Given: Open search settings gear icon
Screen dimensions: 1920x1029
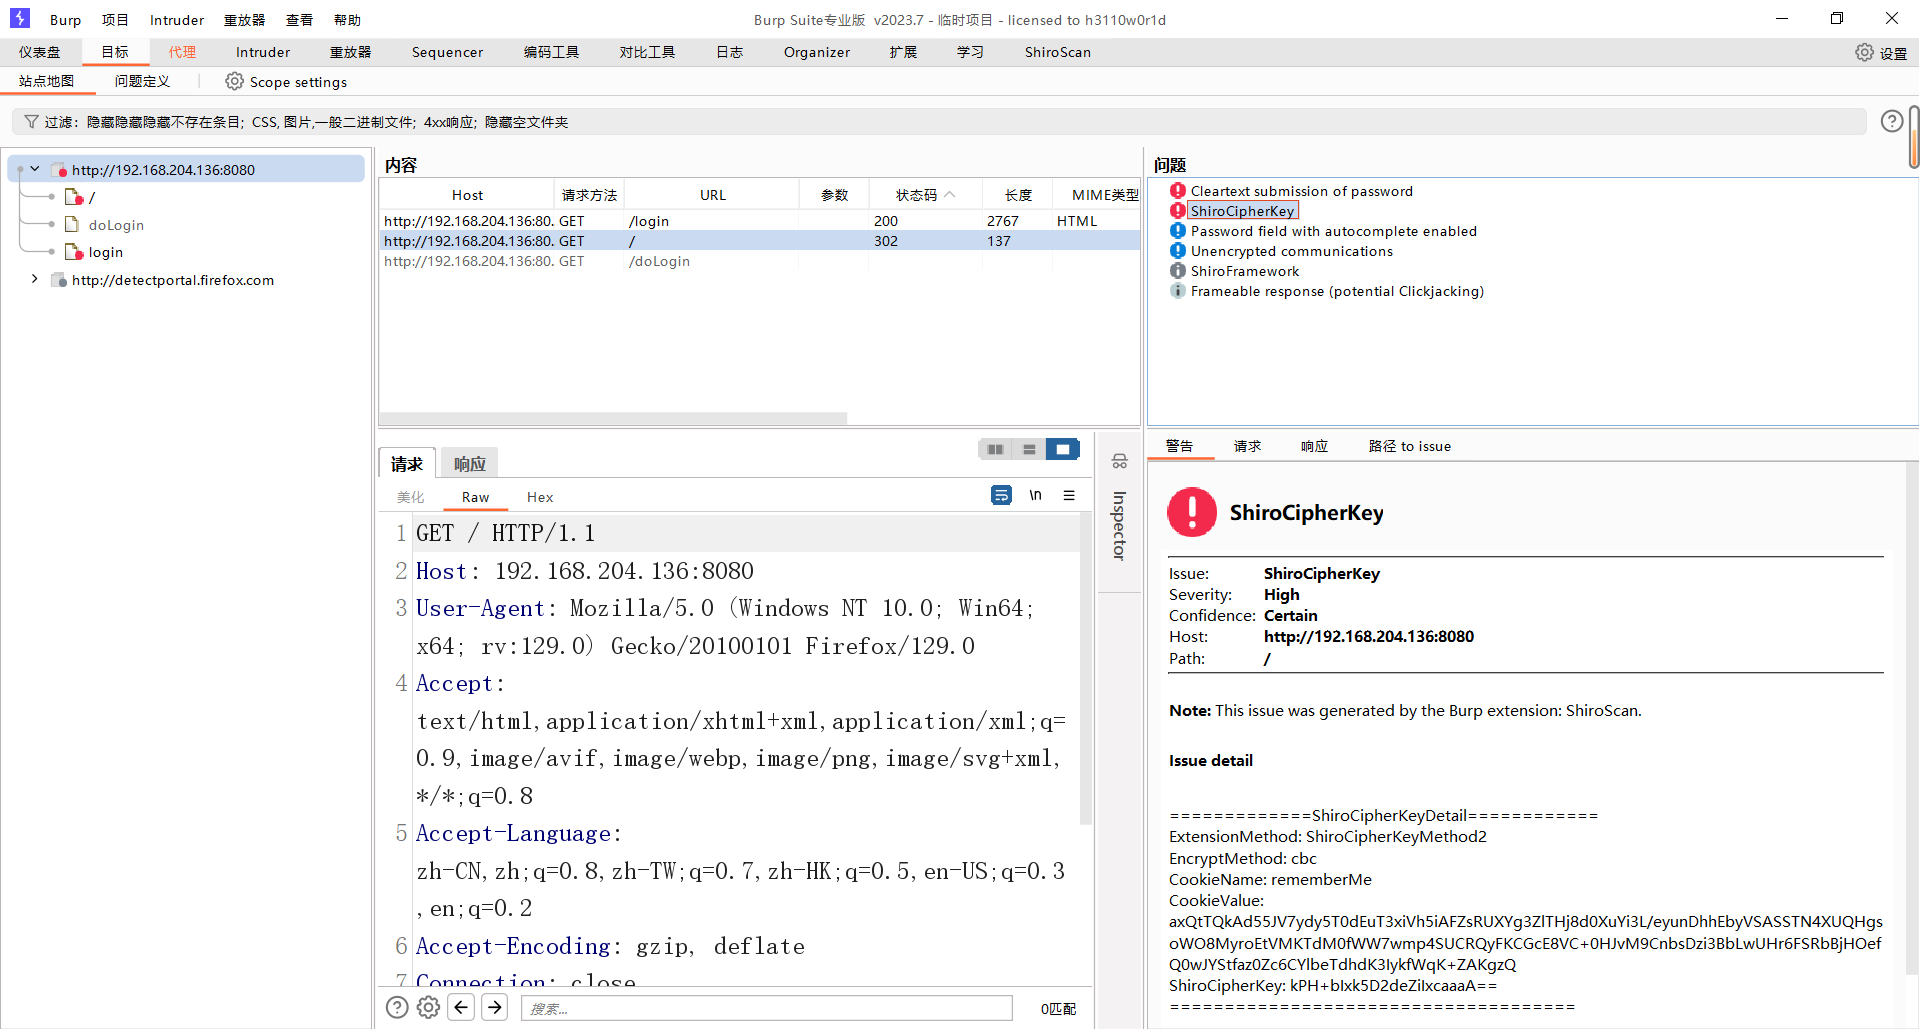Looking at the screenshot, I should [428, 1007].
